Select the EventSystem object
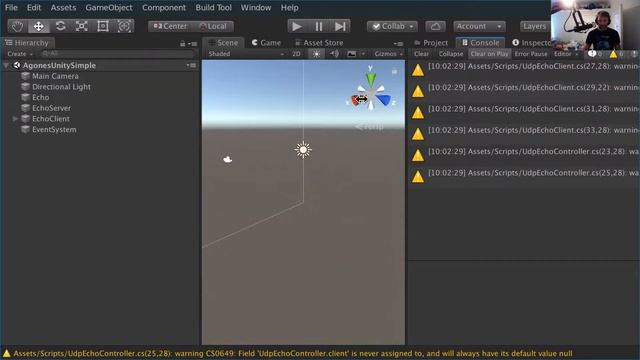Screen dimensions: 640x360 [x=54, y=129]
